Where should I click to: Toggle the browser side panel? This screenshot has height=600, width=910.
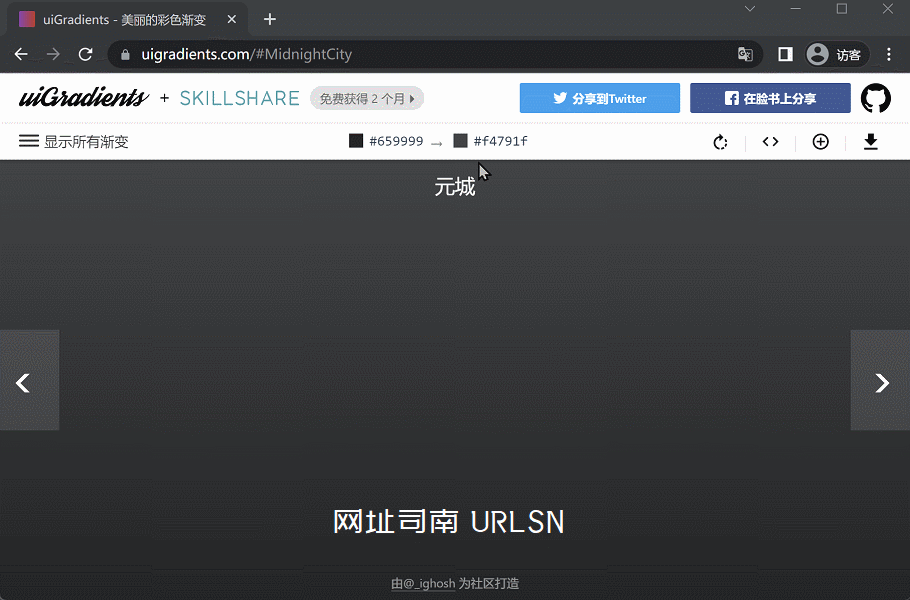tap(785, 55)
